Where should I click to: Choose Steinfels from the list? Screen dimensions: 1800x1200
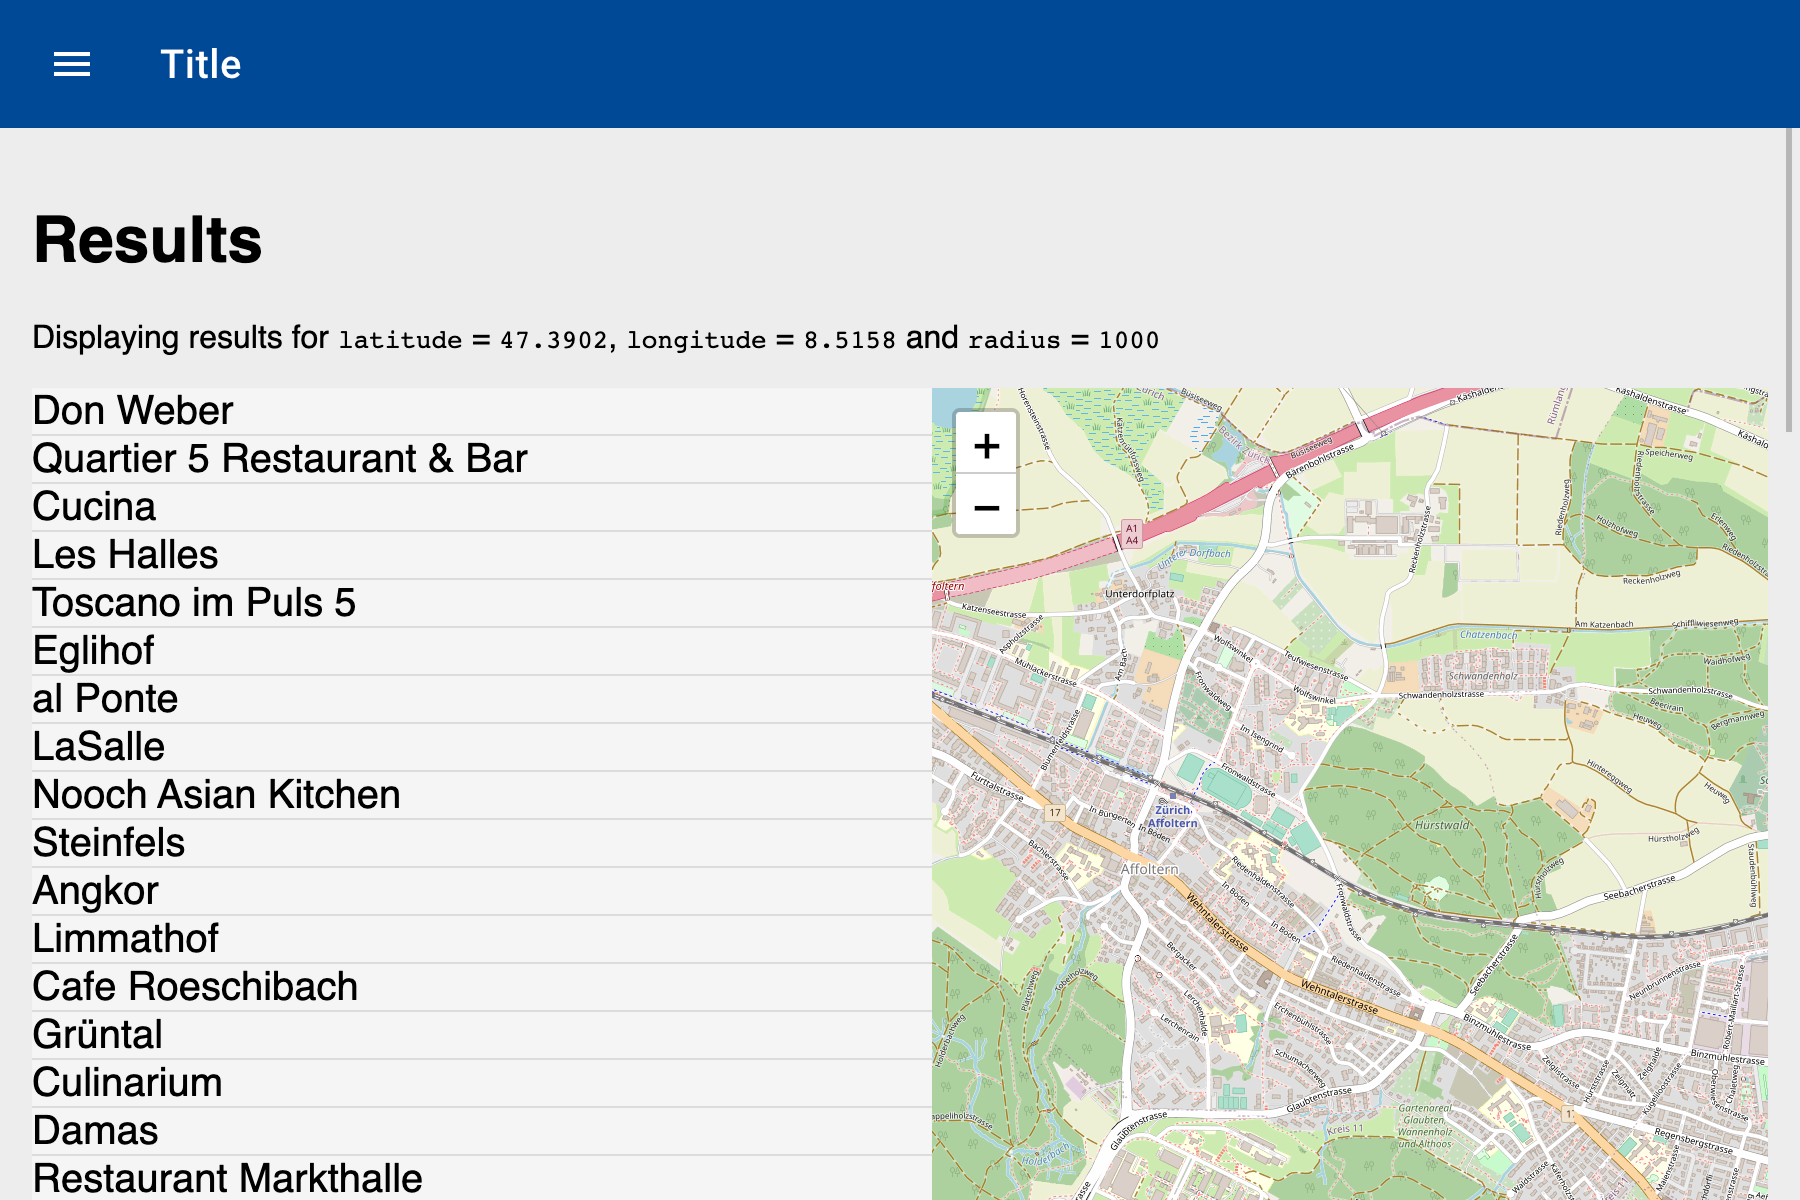[108, 843]
